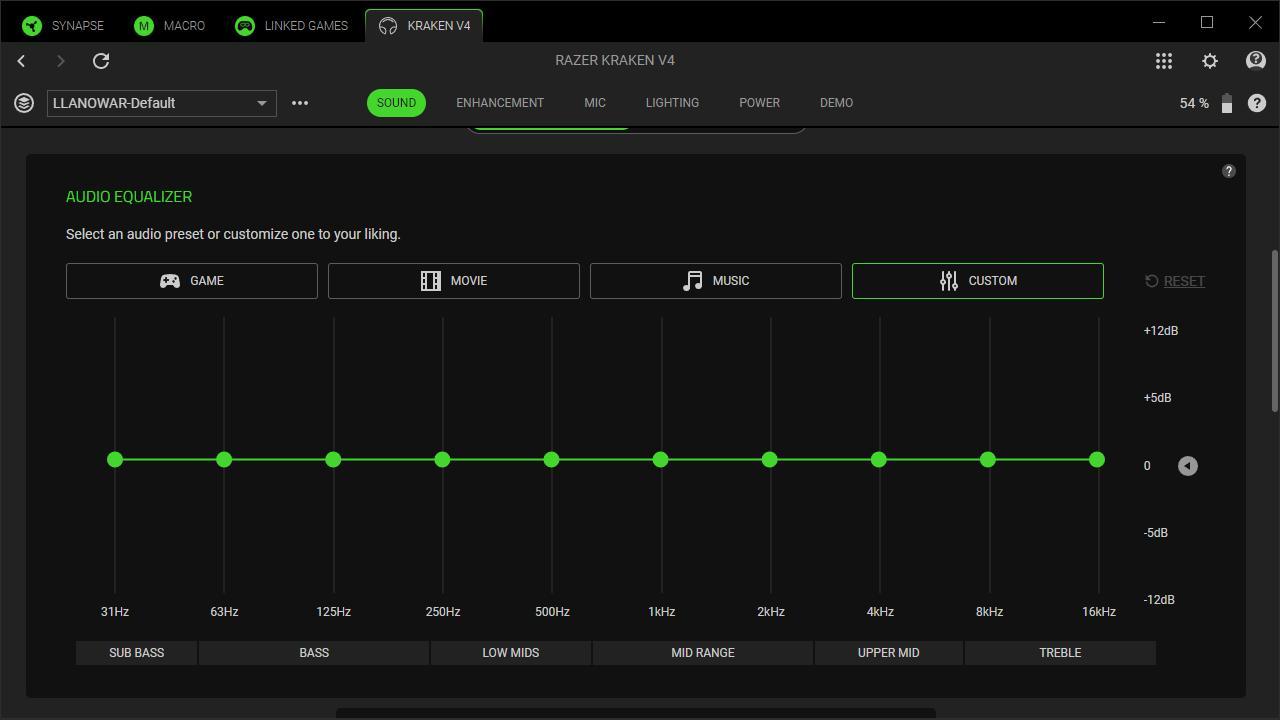Screen dimensions: 1280x720
Task: Click the vertical scrollbar thumb
Action: click(x=1274, y=330)
